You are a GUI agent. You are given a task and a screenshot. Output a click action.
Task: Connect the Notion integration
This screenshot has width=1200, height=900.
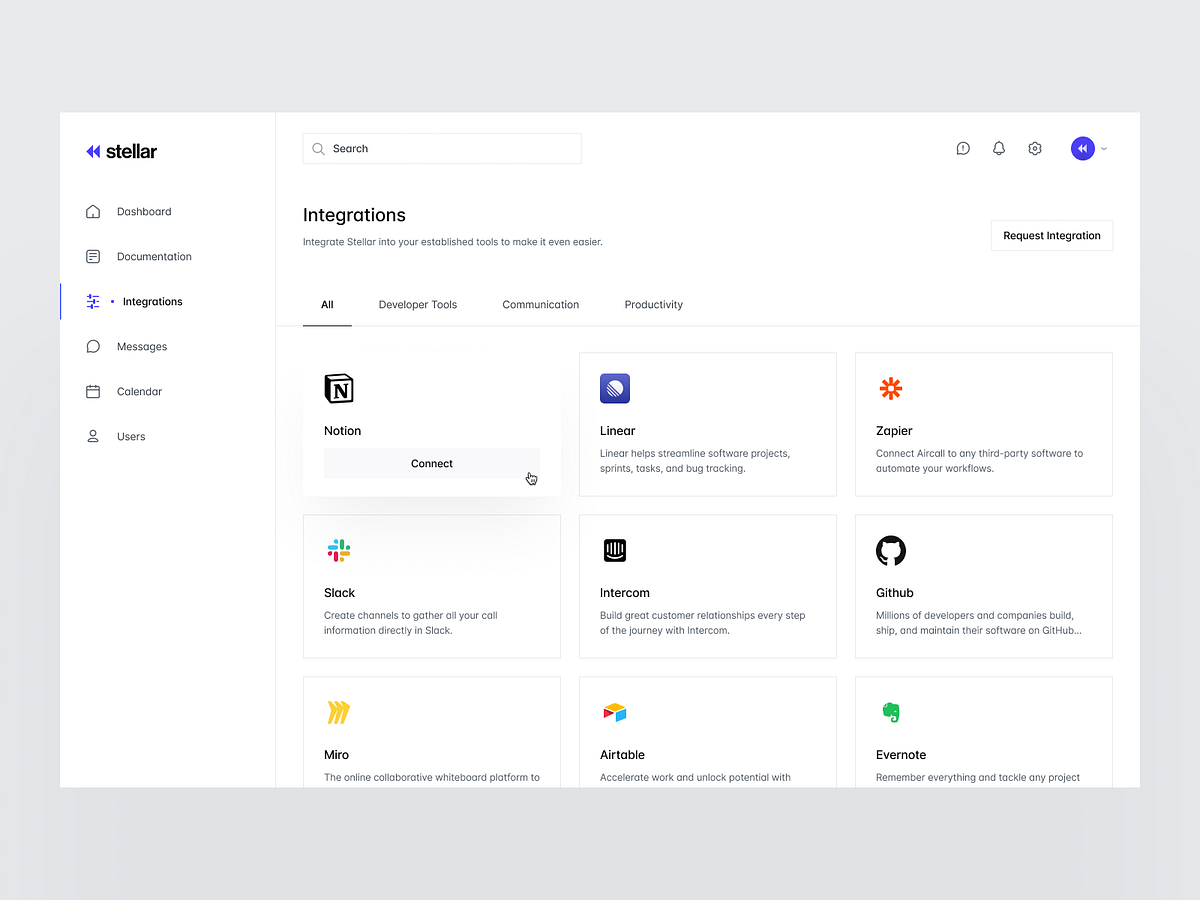431,463
